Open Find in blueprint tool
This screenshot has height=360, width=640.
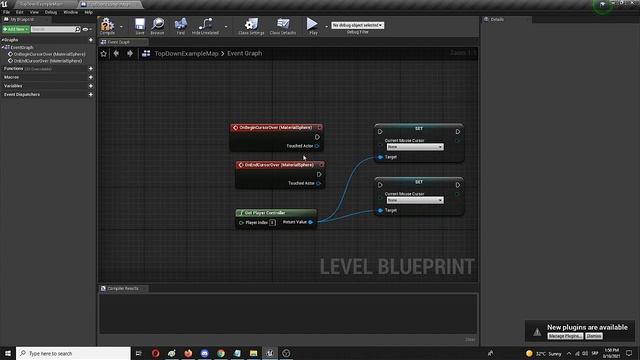pos(180,26)
